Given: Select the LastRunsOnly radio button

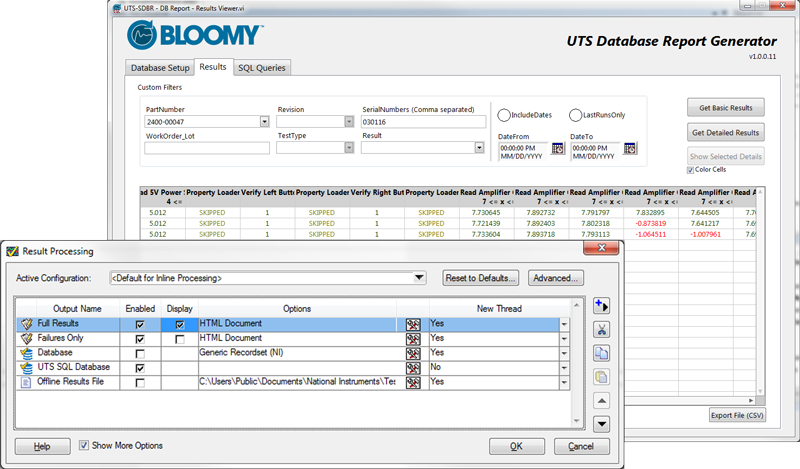Looking at the screenshot, I should (x=575, y=115).
